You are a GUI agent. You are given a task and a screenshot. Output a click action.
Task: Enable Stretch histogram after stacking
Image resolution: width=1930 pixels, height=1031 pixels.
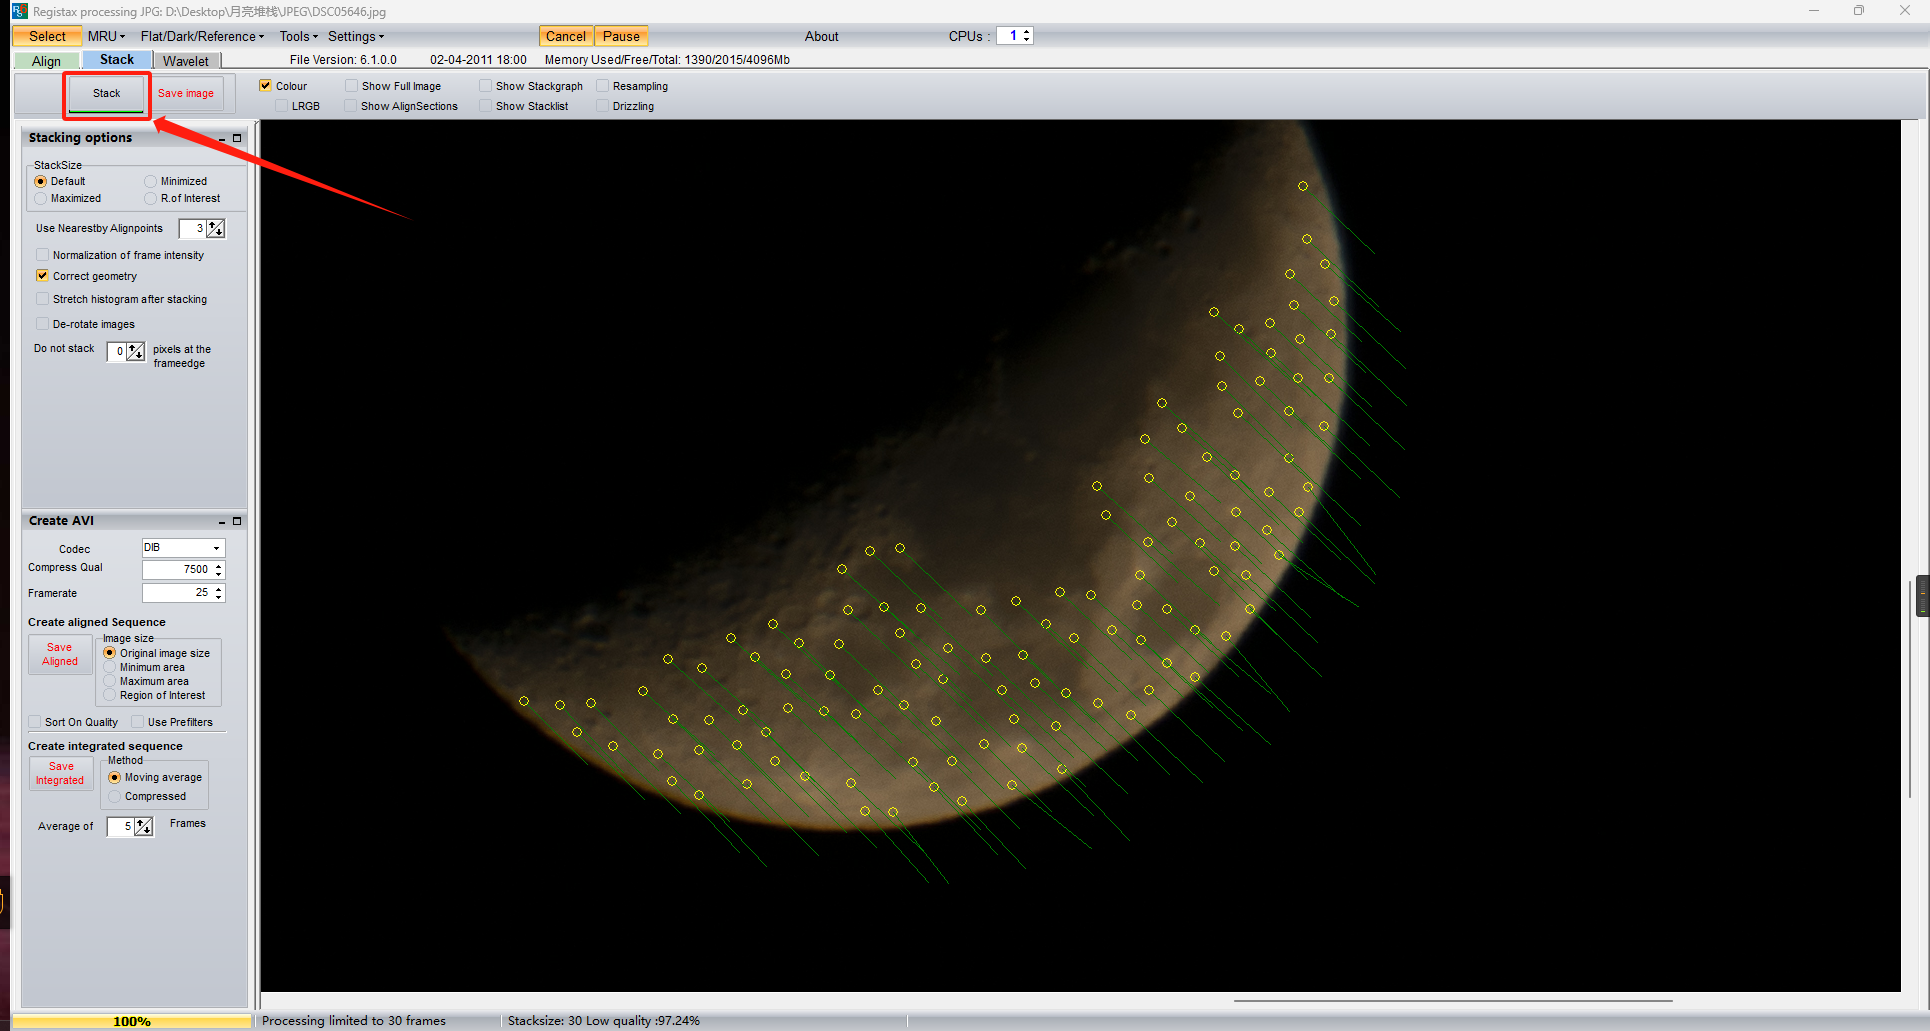coord(42,299)
